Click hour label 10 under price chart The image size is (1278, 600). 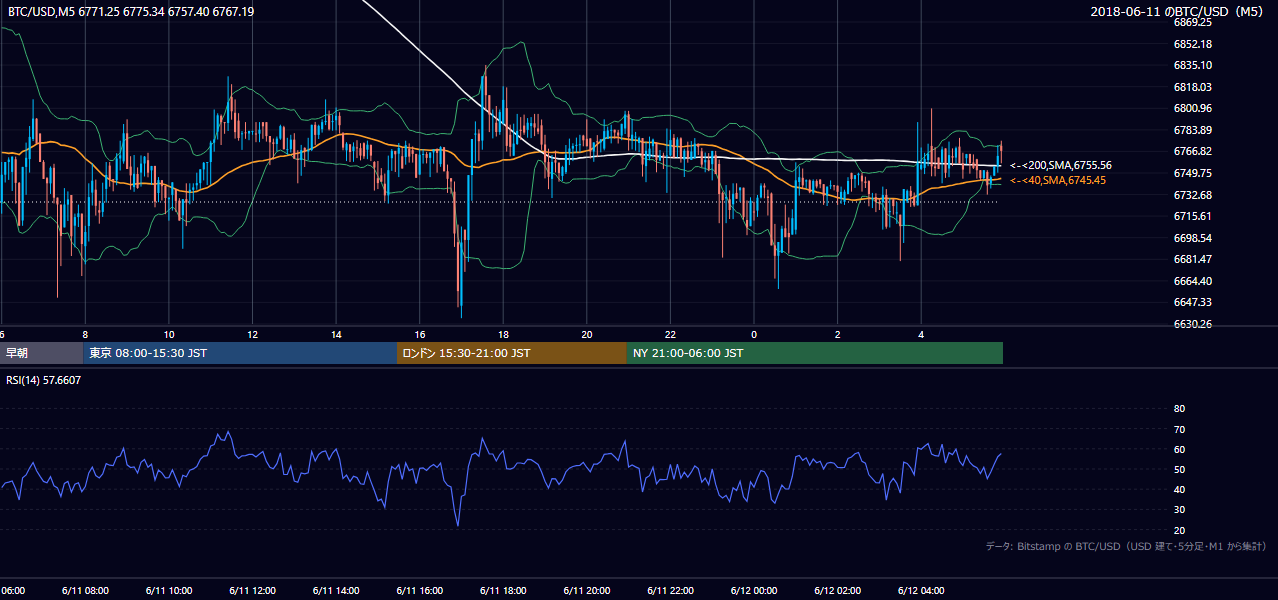169,334
